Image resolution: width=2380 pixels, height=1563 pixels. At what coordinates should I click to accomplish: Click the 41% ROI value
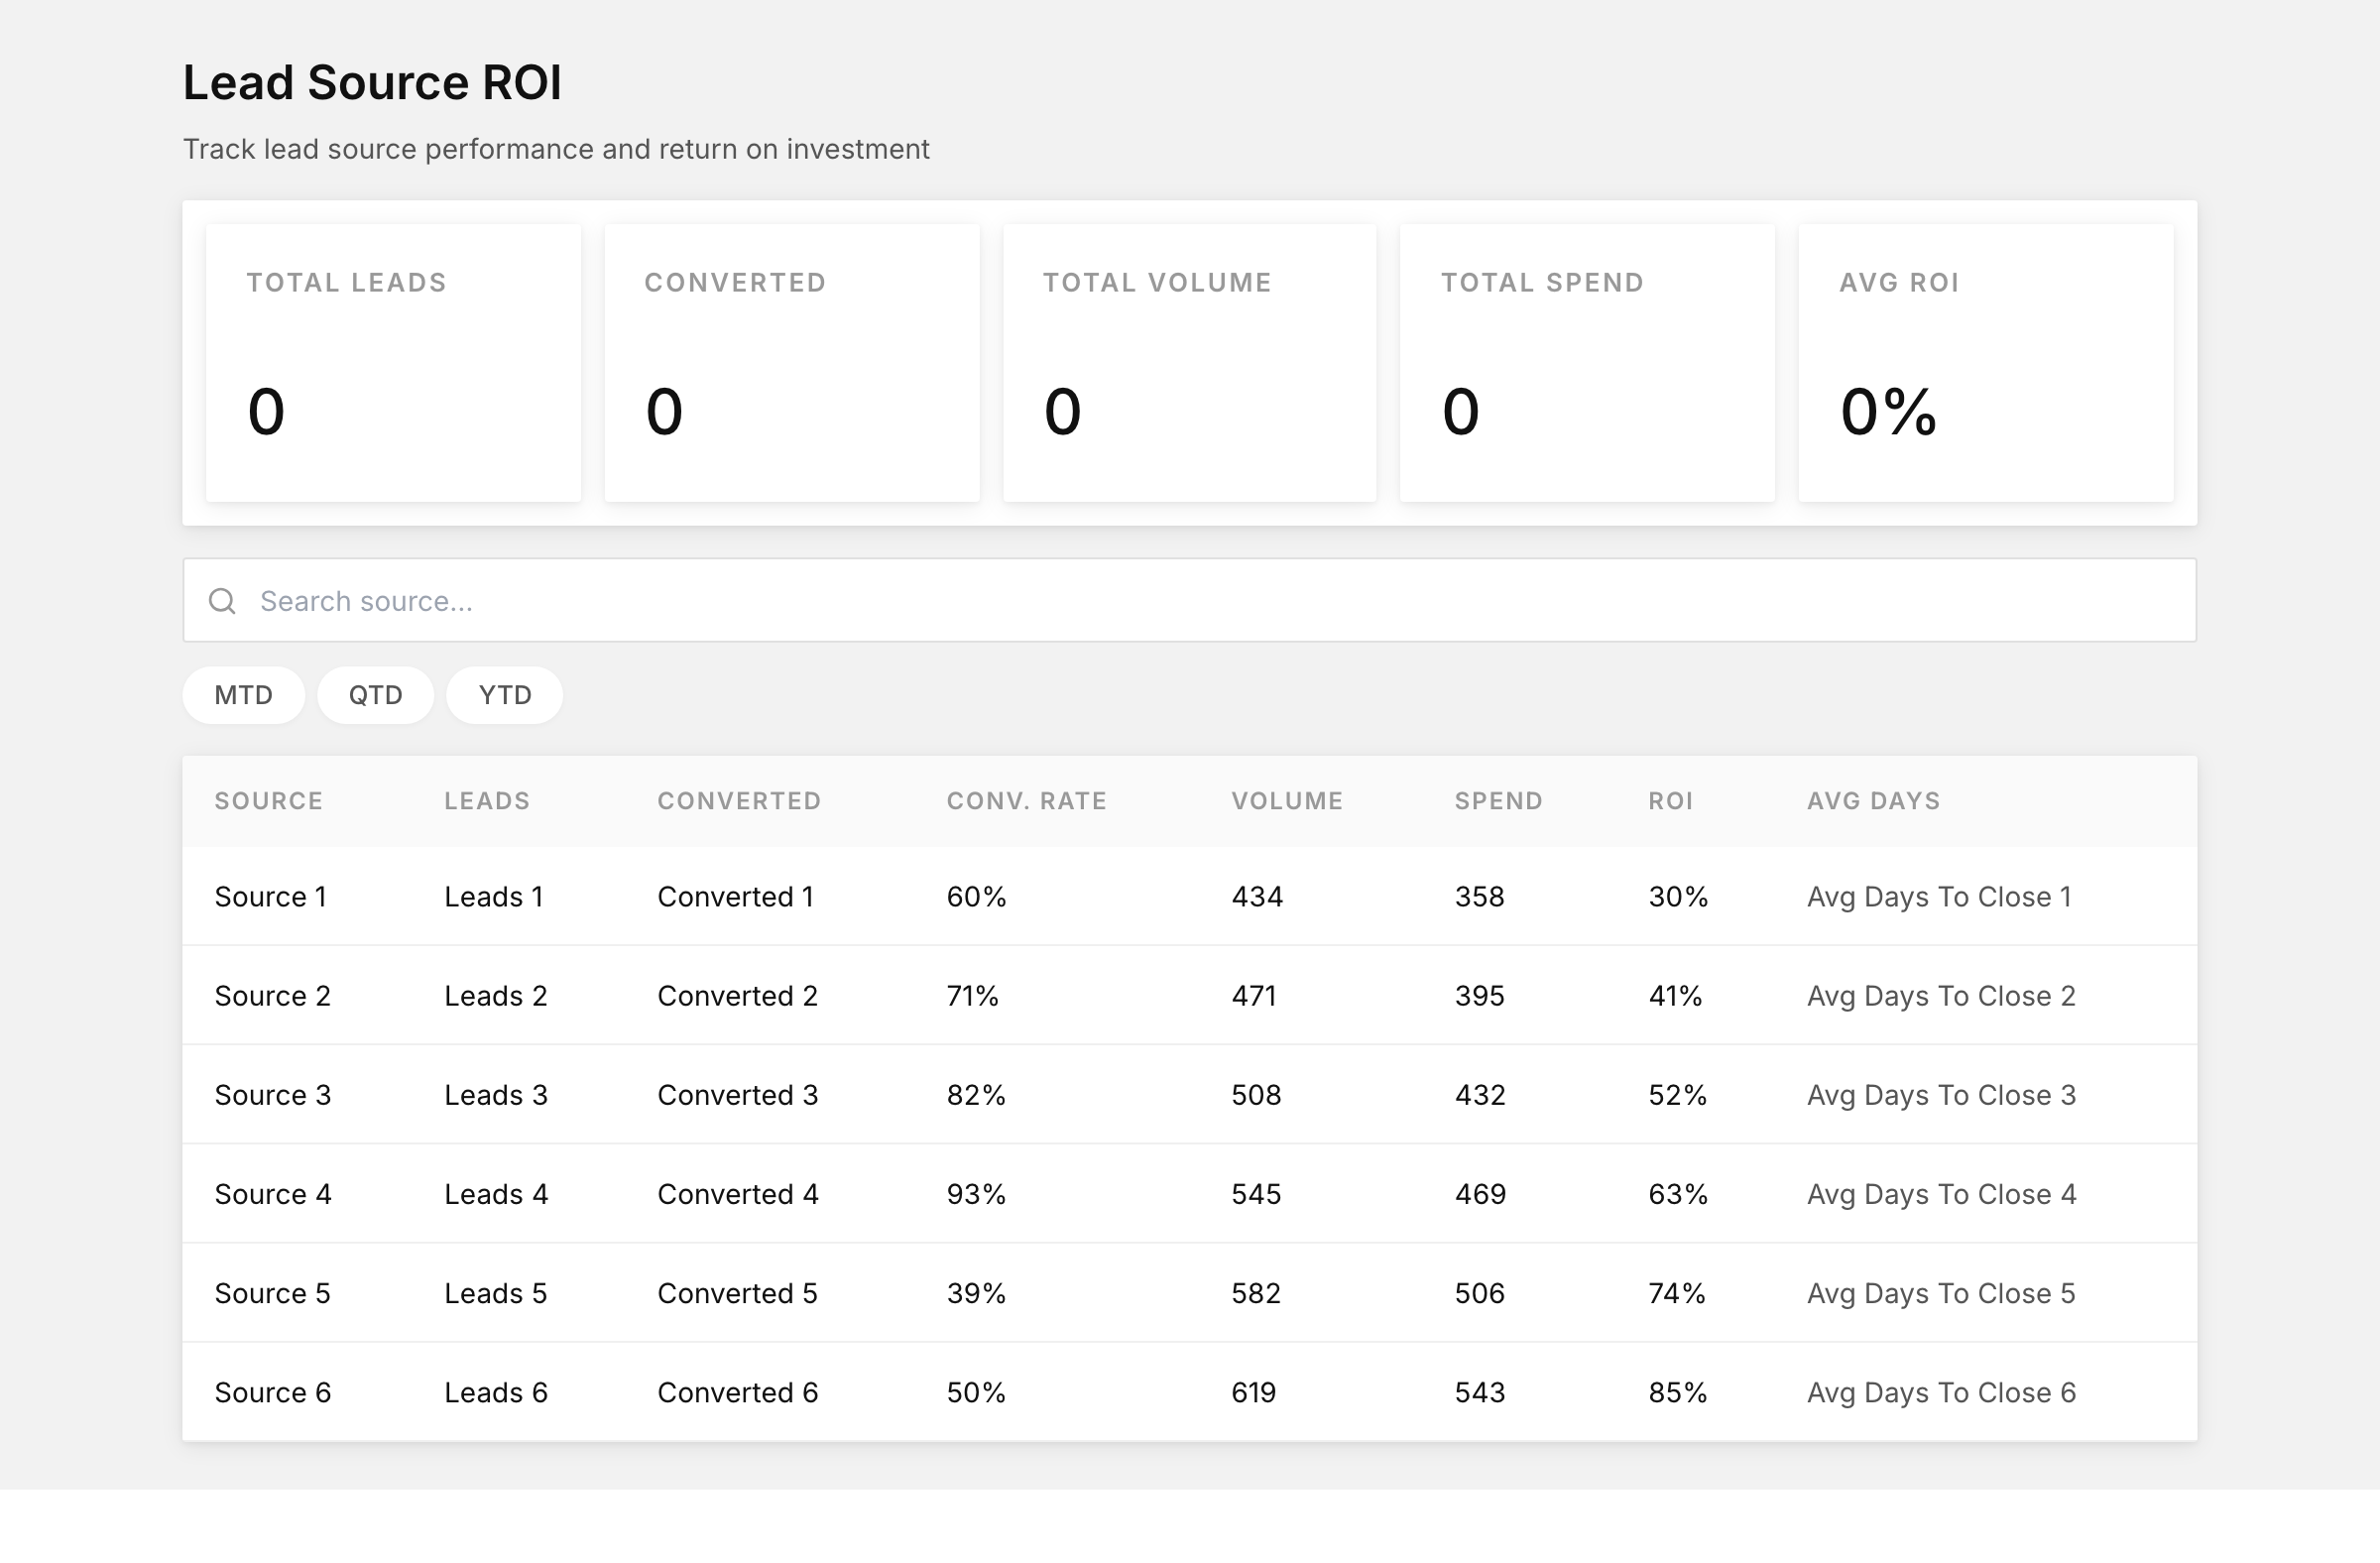[x=1675, y=996]
